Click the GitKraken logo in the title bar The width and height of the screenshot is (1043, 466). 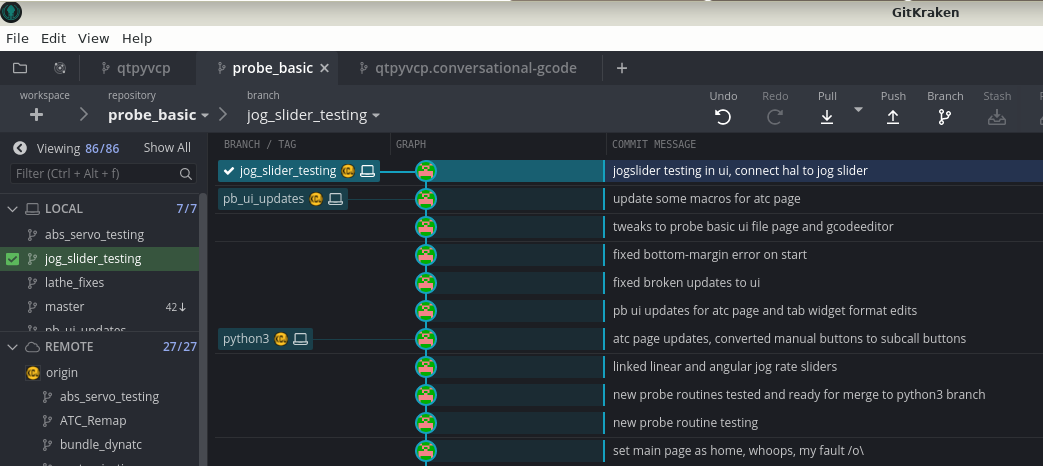point(11,12)
